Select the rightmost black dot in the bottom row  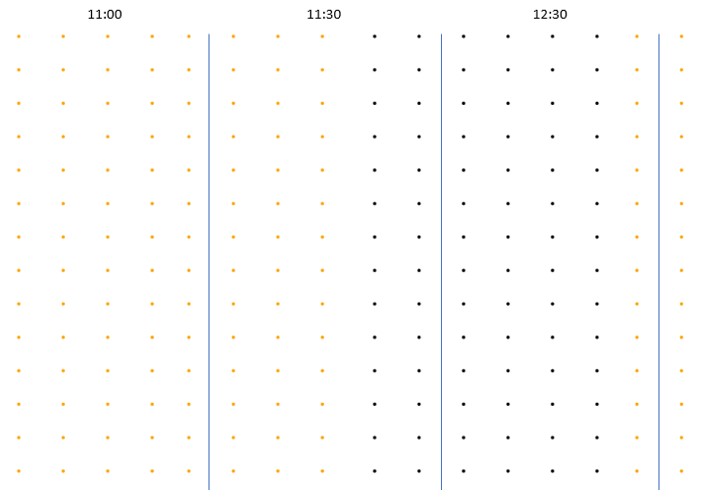click(597, 471)
